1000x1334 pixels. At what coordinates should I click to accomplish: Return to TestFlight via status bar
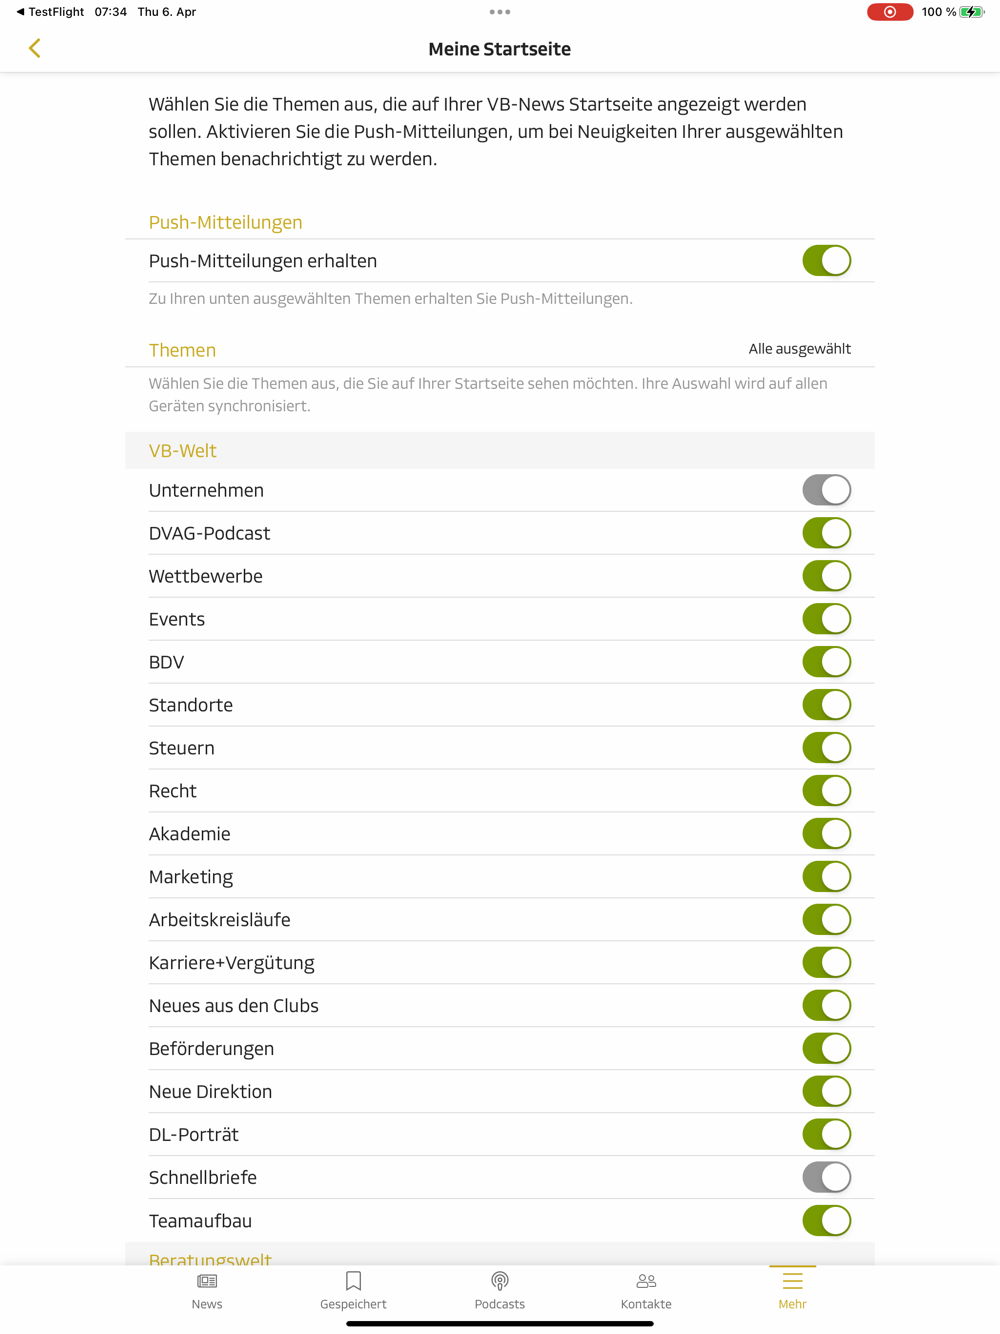(x=50, y=12)
